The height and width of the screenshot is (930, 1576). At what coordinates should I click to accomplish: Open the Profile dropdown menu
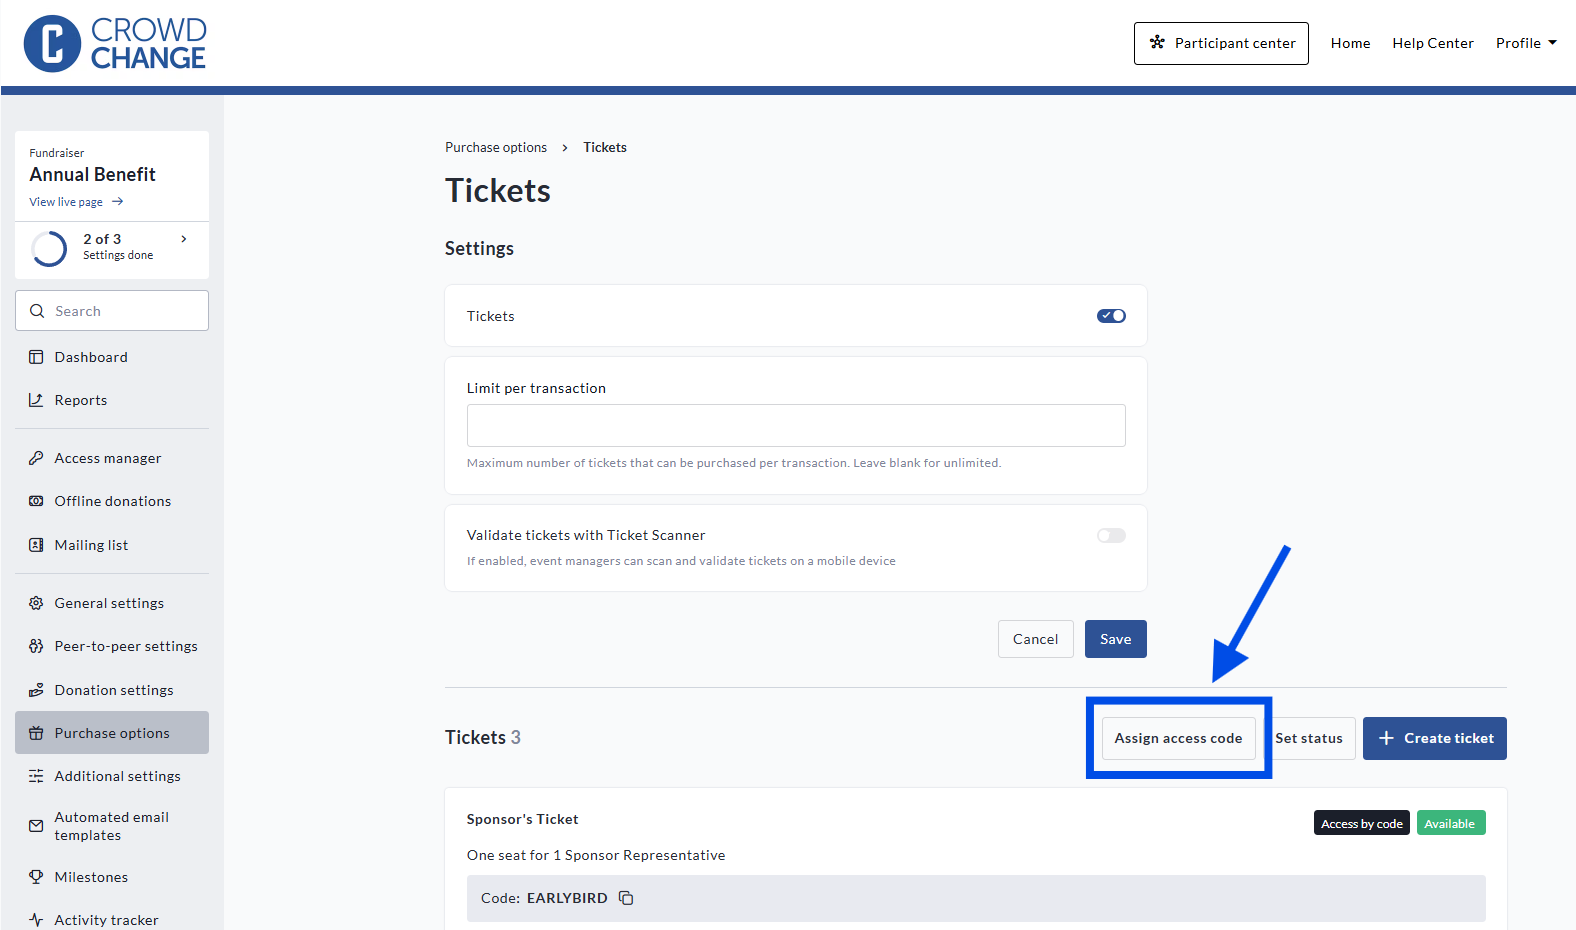click(1526, 43)
